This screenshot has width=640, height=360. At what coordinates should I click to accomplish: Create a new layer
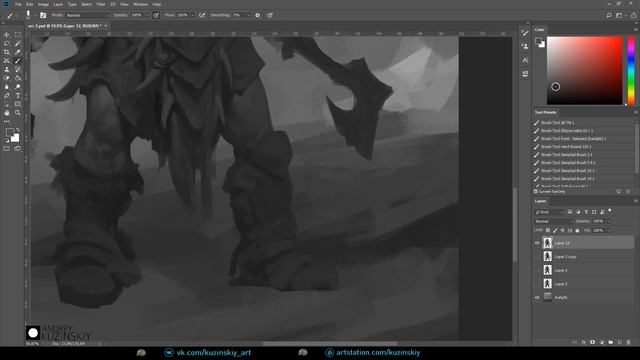pos(620,342)
